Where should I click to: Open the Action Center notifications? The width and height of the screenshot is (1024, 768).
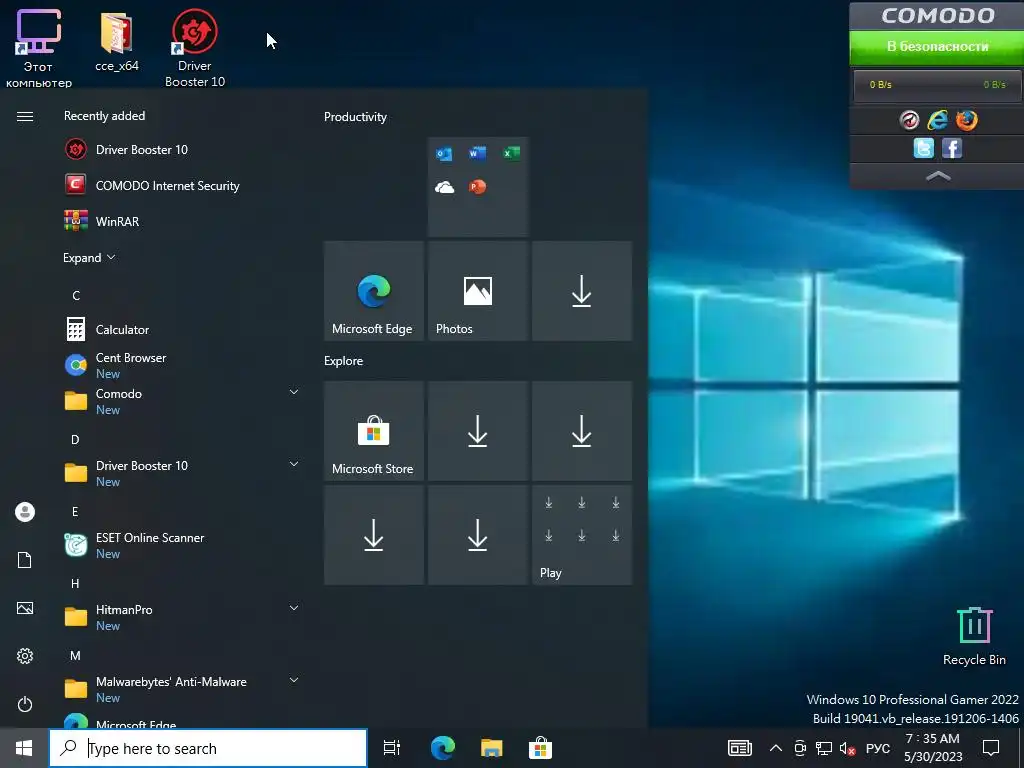coord(991,748)
